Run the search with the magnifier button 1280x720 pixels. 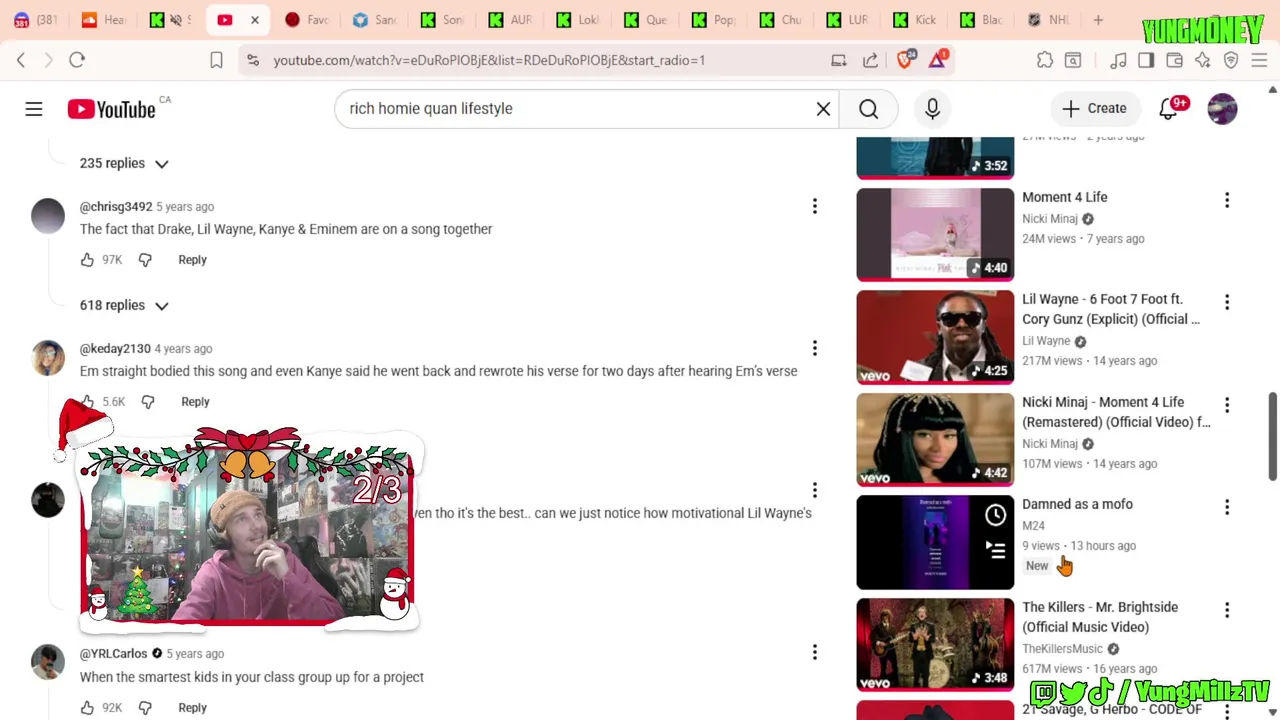[868, 109]
